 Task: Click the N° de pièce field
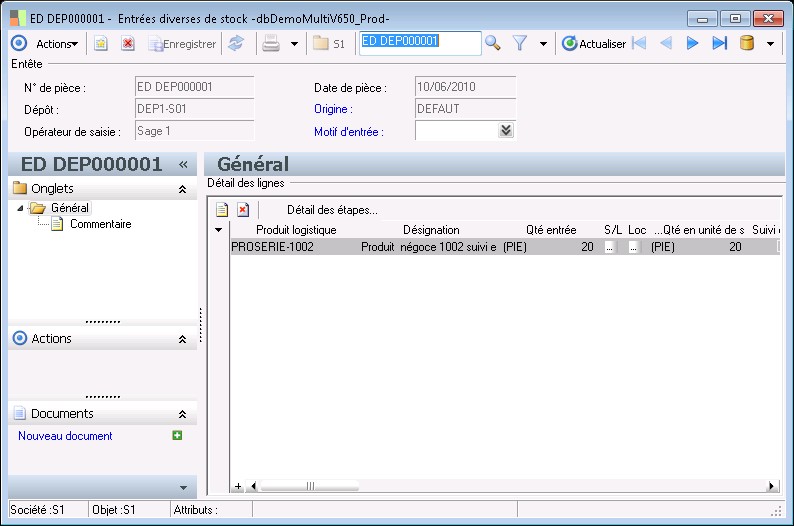[194, 87]
